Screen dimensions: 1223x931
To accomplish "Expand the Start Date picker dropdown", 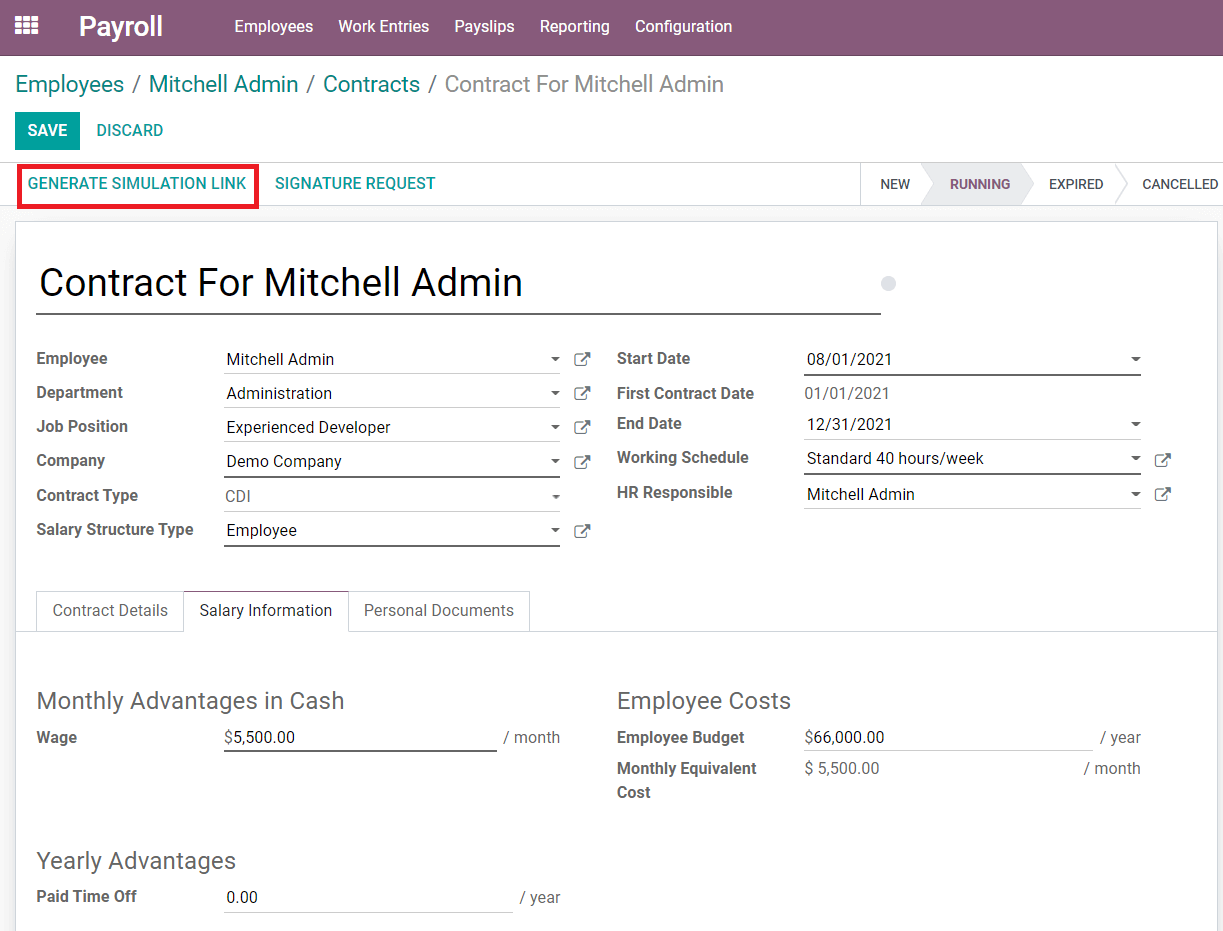I will pos(1135,360).
